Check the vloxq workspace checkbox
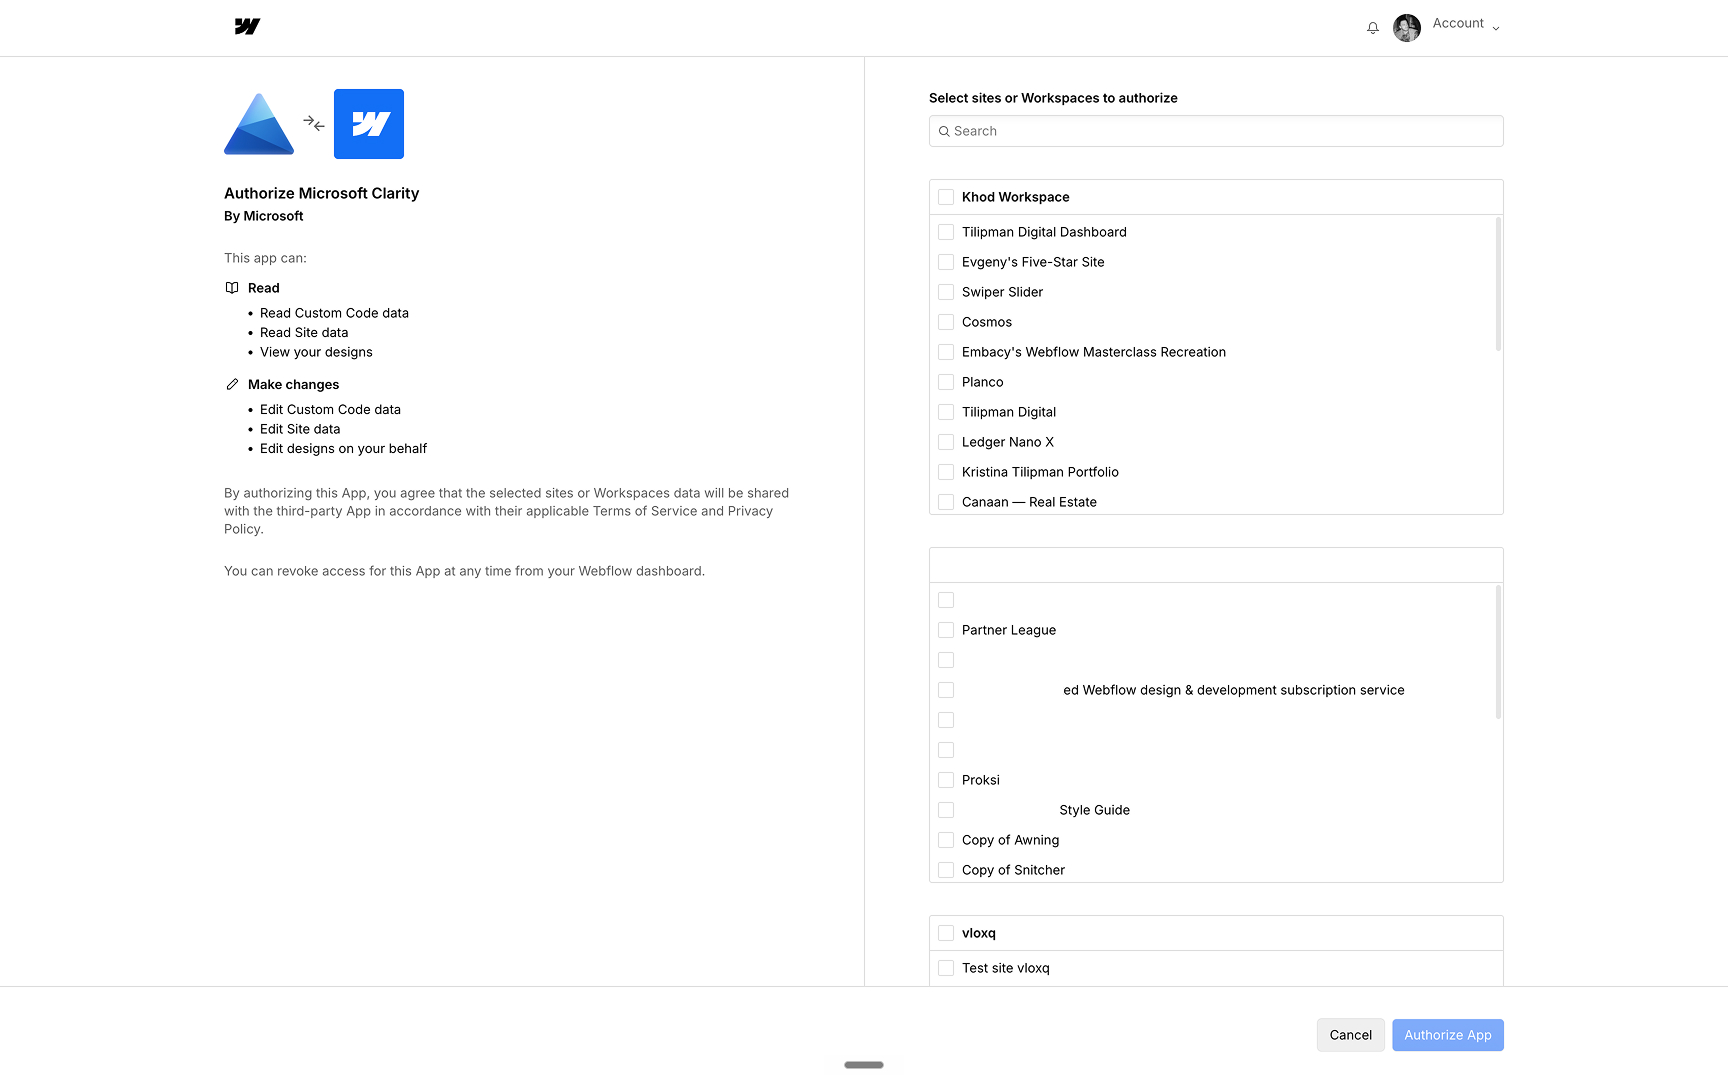This screenshot has width=1728, height=1083. click(946, 933)
